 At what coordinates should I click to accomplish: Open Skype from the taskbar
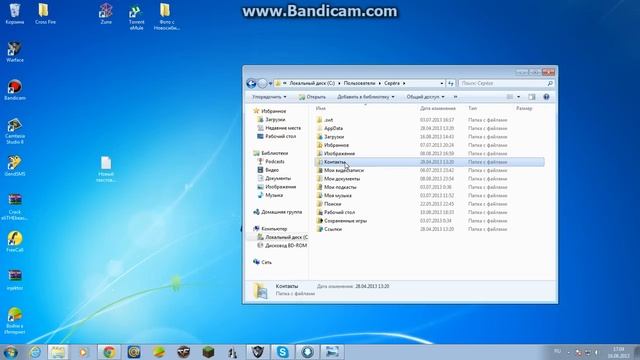coord(282,352)
